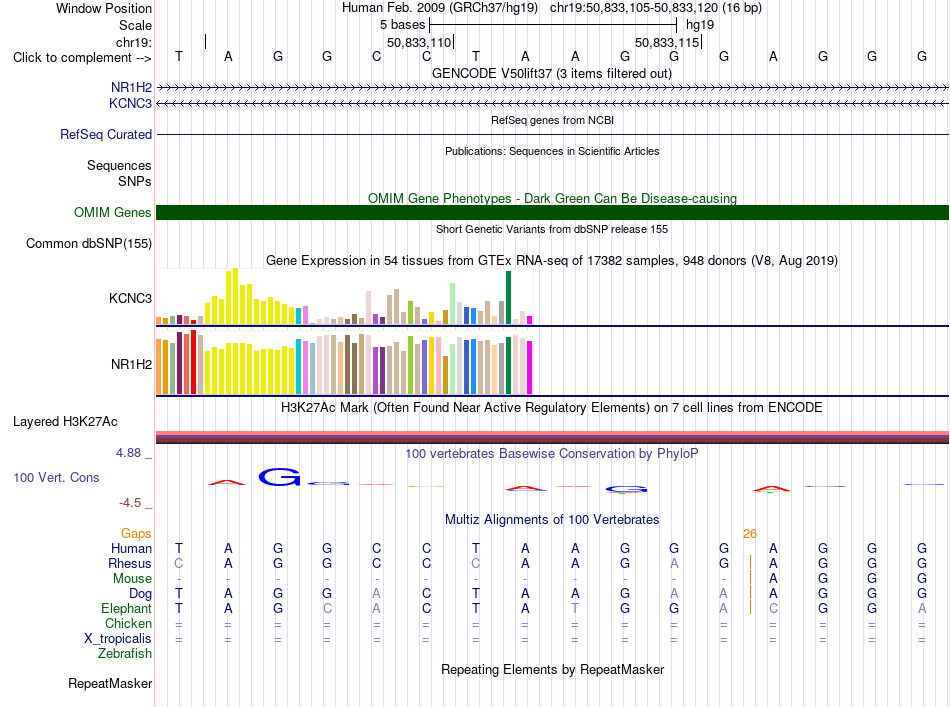The height and width of the screenshot is (707, 950).
Task: Click the NR1H2 expression bar chart
Action: [344, 362]
